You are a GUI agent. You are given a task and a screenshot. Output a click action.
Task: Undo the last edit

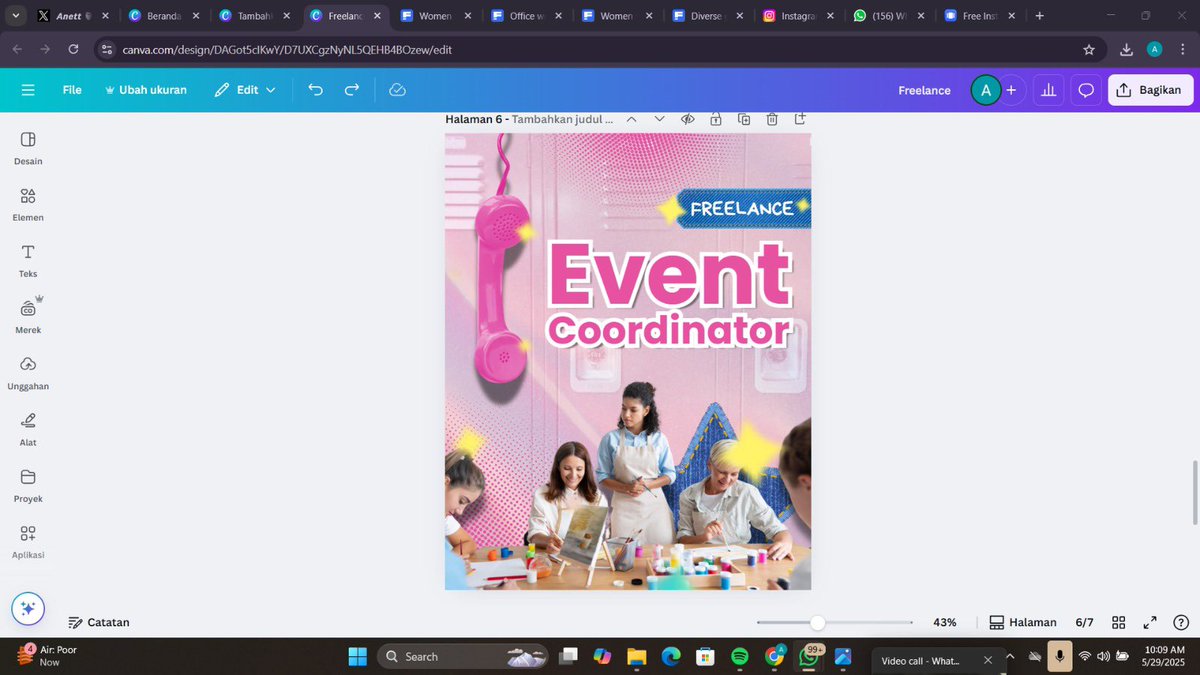315,90
